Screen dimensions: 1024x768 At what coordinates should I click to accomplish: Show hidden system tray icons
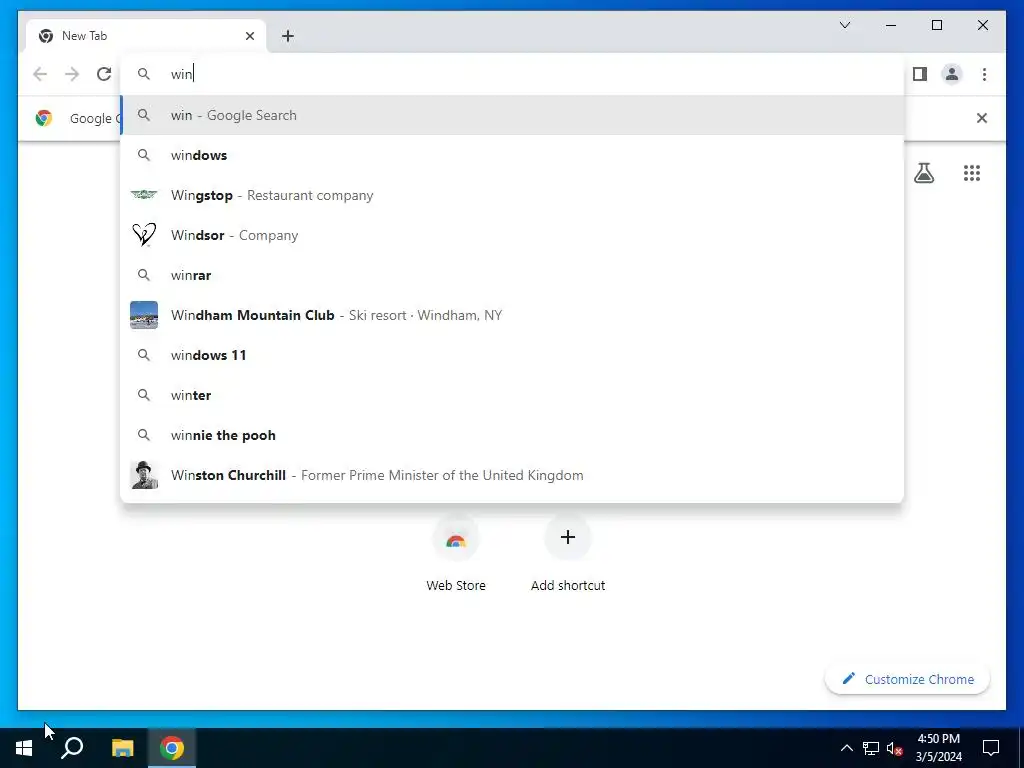pyautogui.click(x=846, y=748)
